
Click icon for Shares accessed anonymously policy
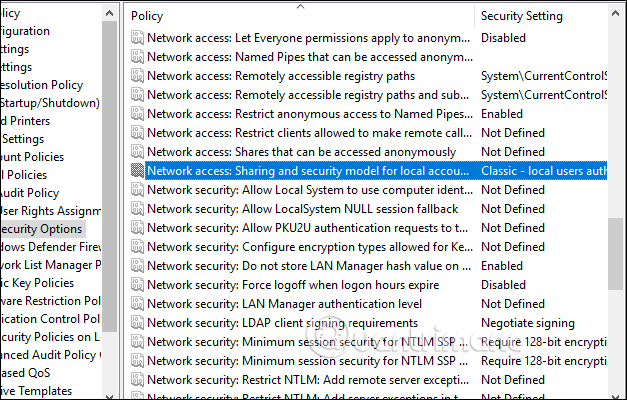pos(137,152)
